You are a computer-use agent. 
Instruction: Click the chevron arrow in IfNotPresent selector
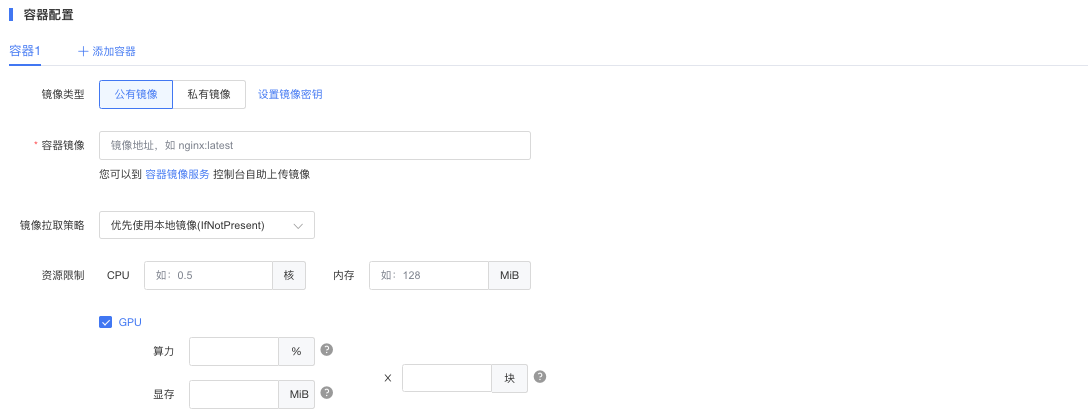(298, 226)
